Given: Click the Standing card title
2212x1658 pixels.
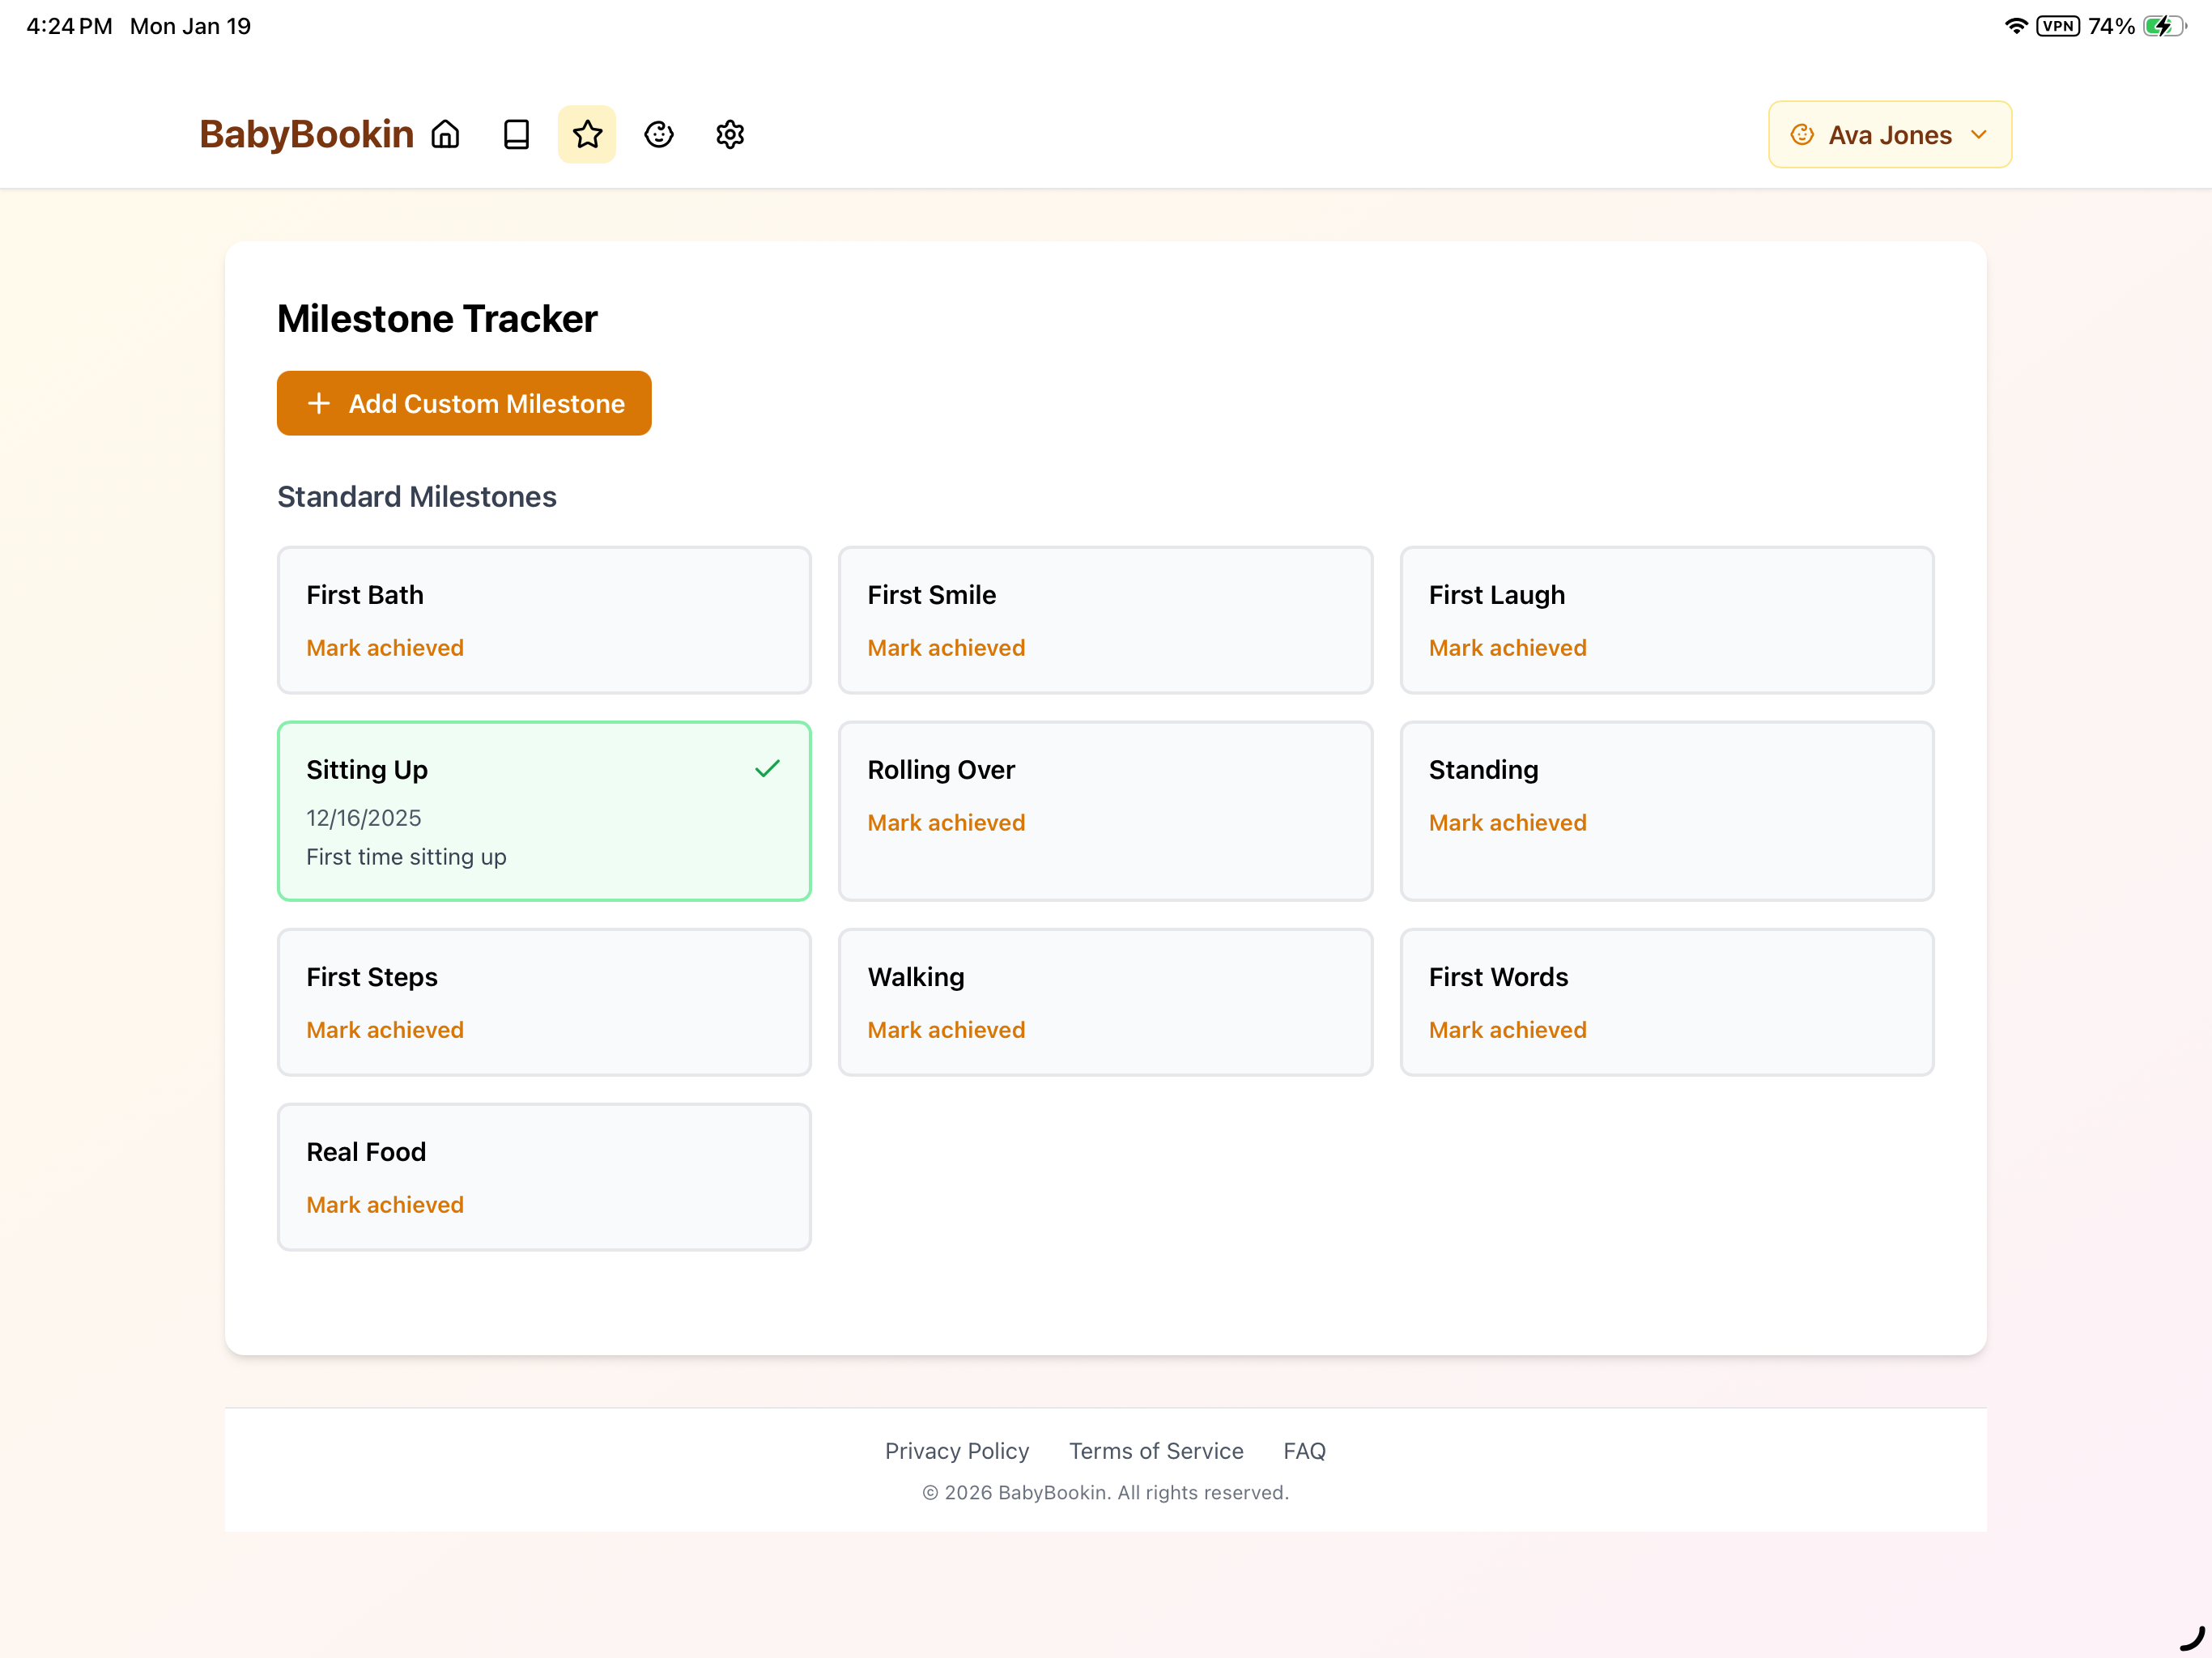Looking at the screenshot, I should click(1483, 770).
